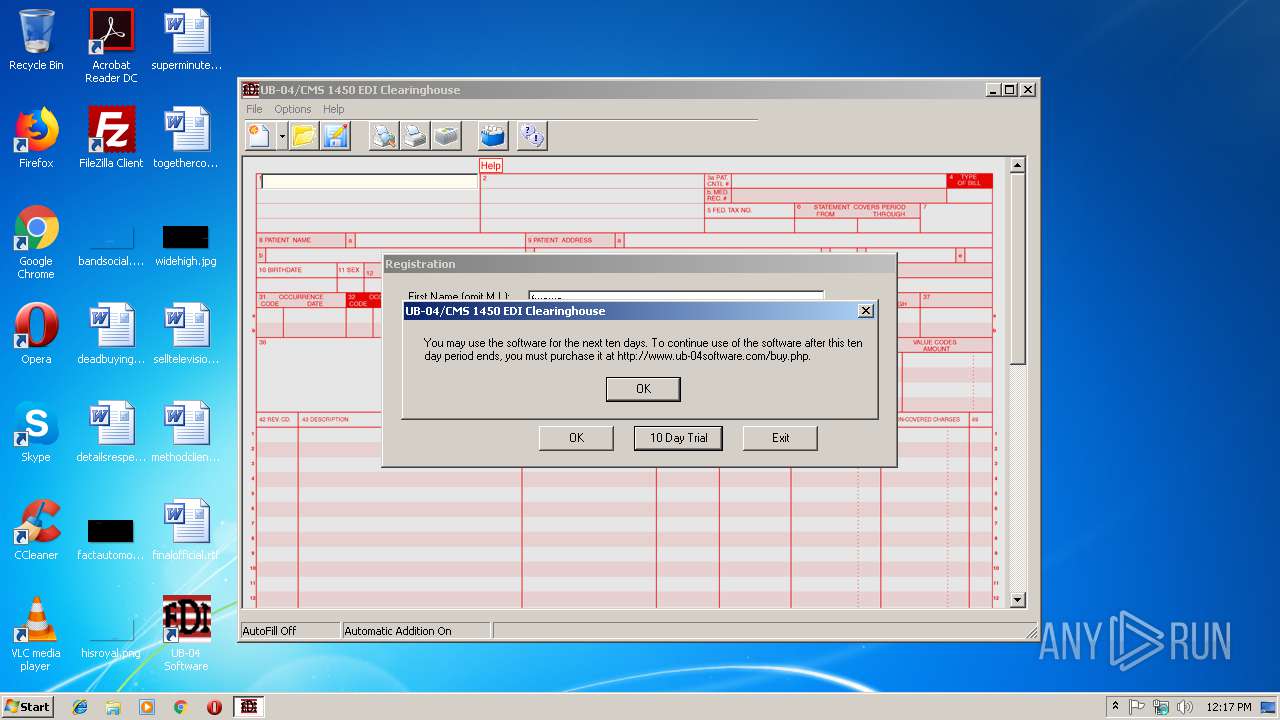Open CCleaner desktop shortcut
Screen dimensions: 1280x720
pos(36,530)
